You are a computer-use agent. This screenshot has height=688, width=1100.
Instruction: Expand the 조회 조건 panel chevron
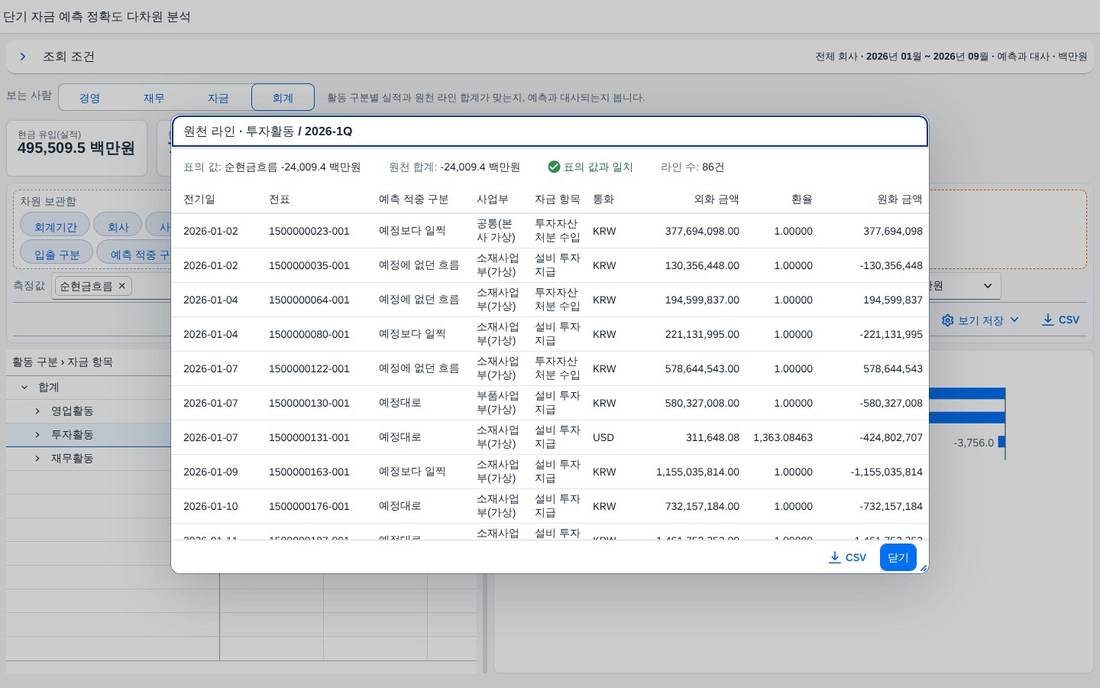coord(22,56)
